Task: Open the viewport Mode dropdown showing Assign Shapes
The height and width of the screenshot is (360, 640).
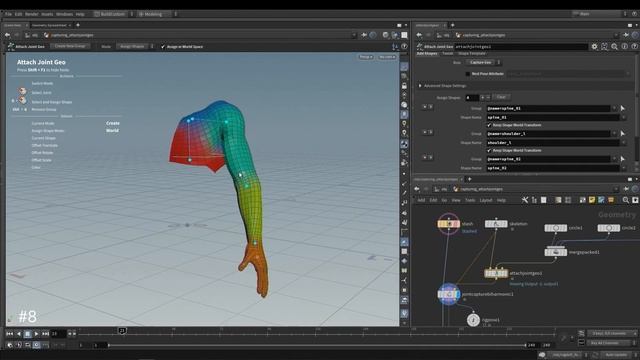Action: (135, 47)
